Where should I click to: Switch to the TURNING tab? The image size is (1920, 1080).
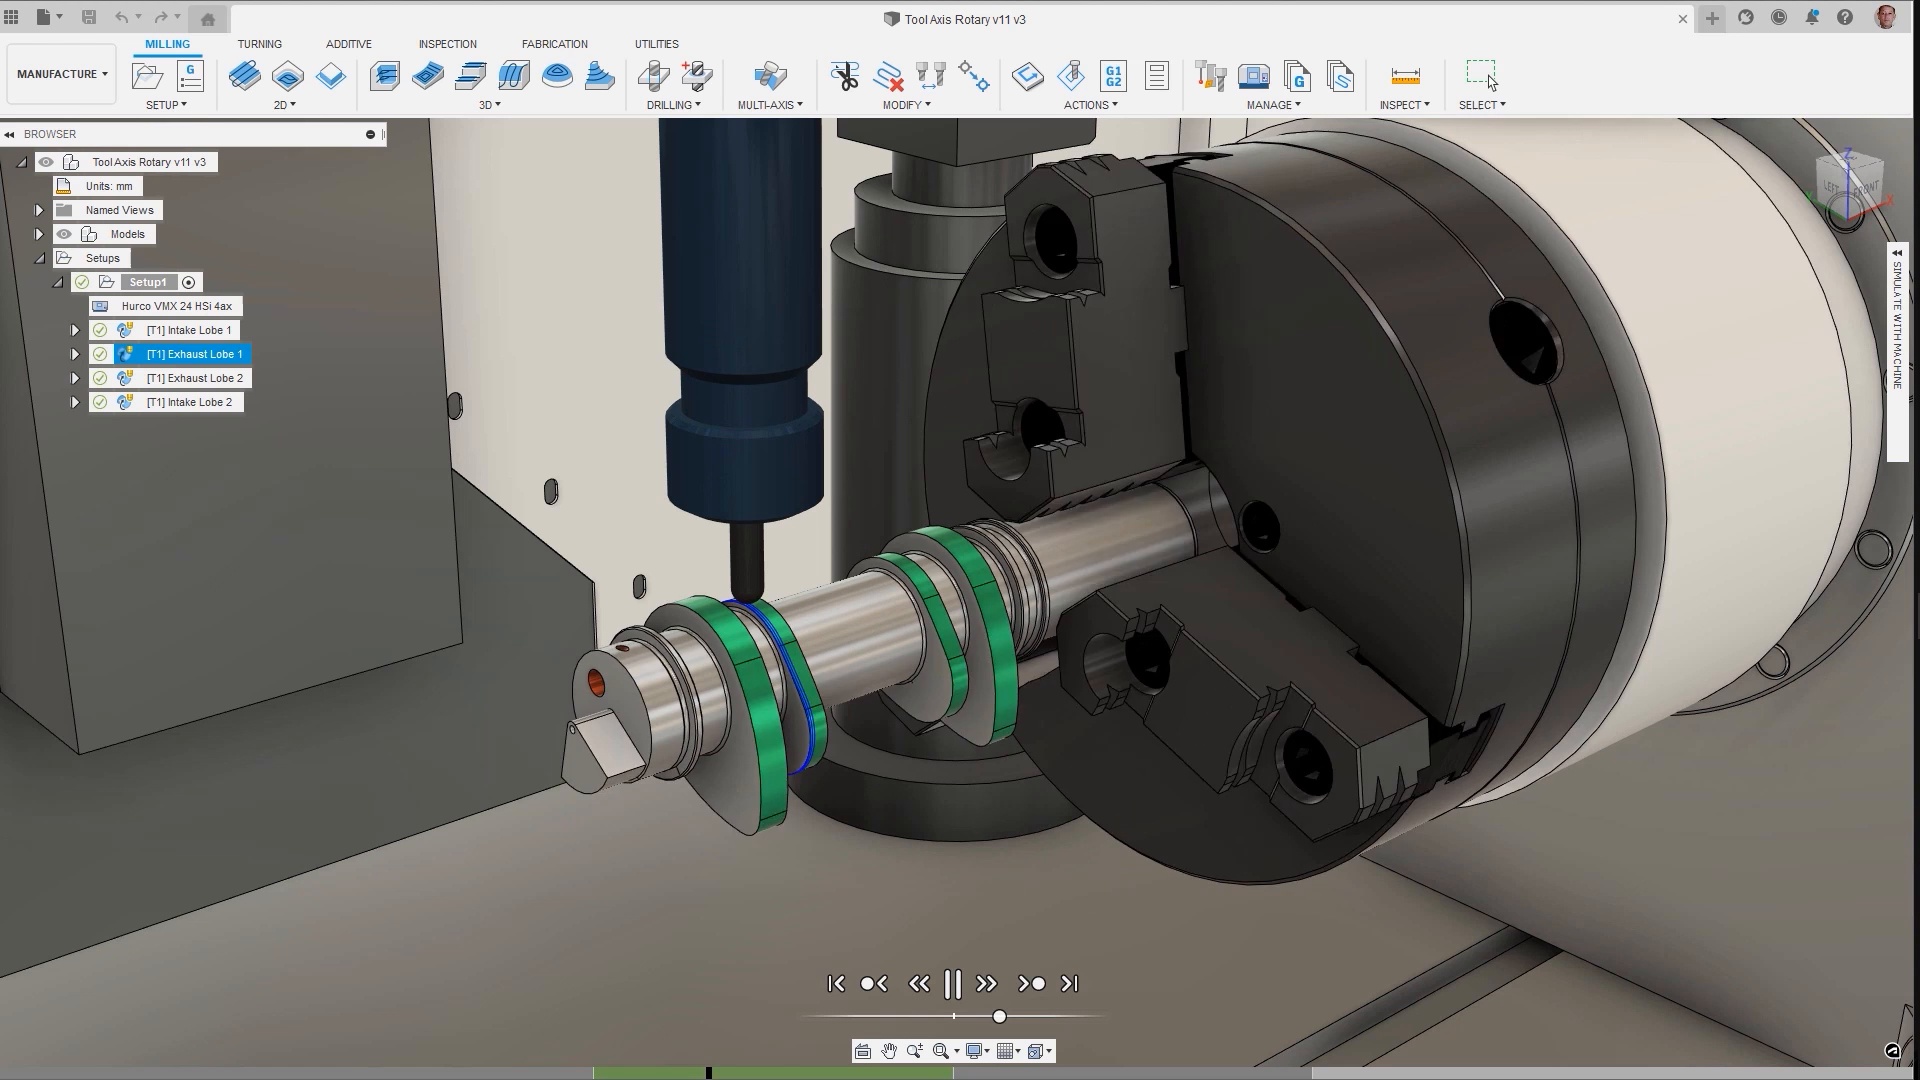[x=259, y=44]
